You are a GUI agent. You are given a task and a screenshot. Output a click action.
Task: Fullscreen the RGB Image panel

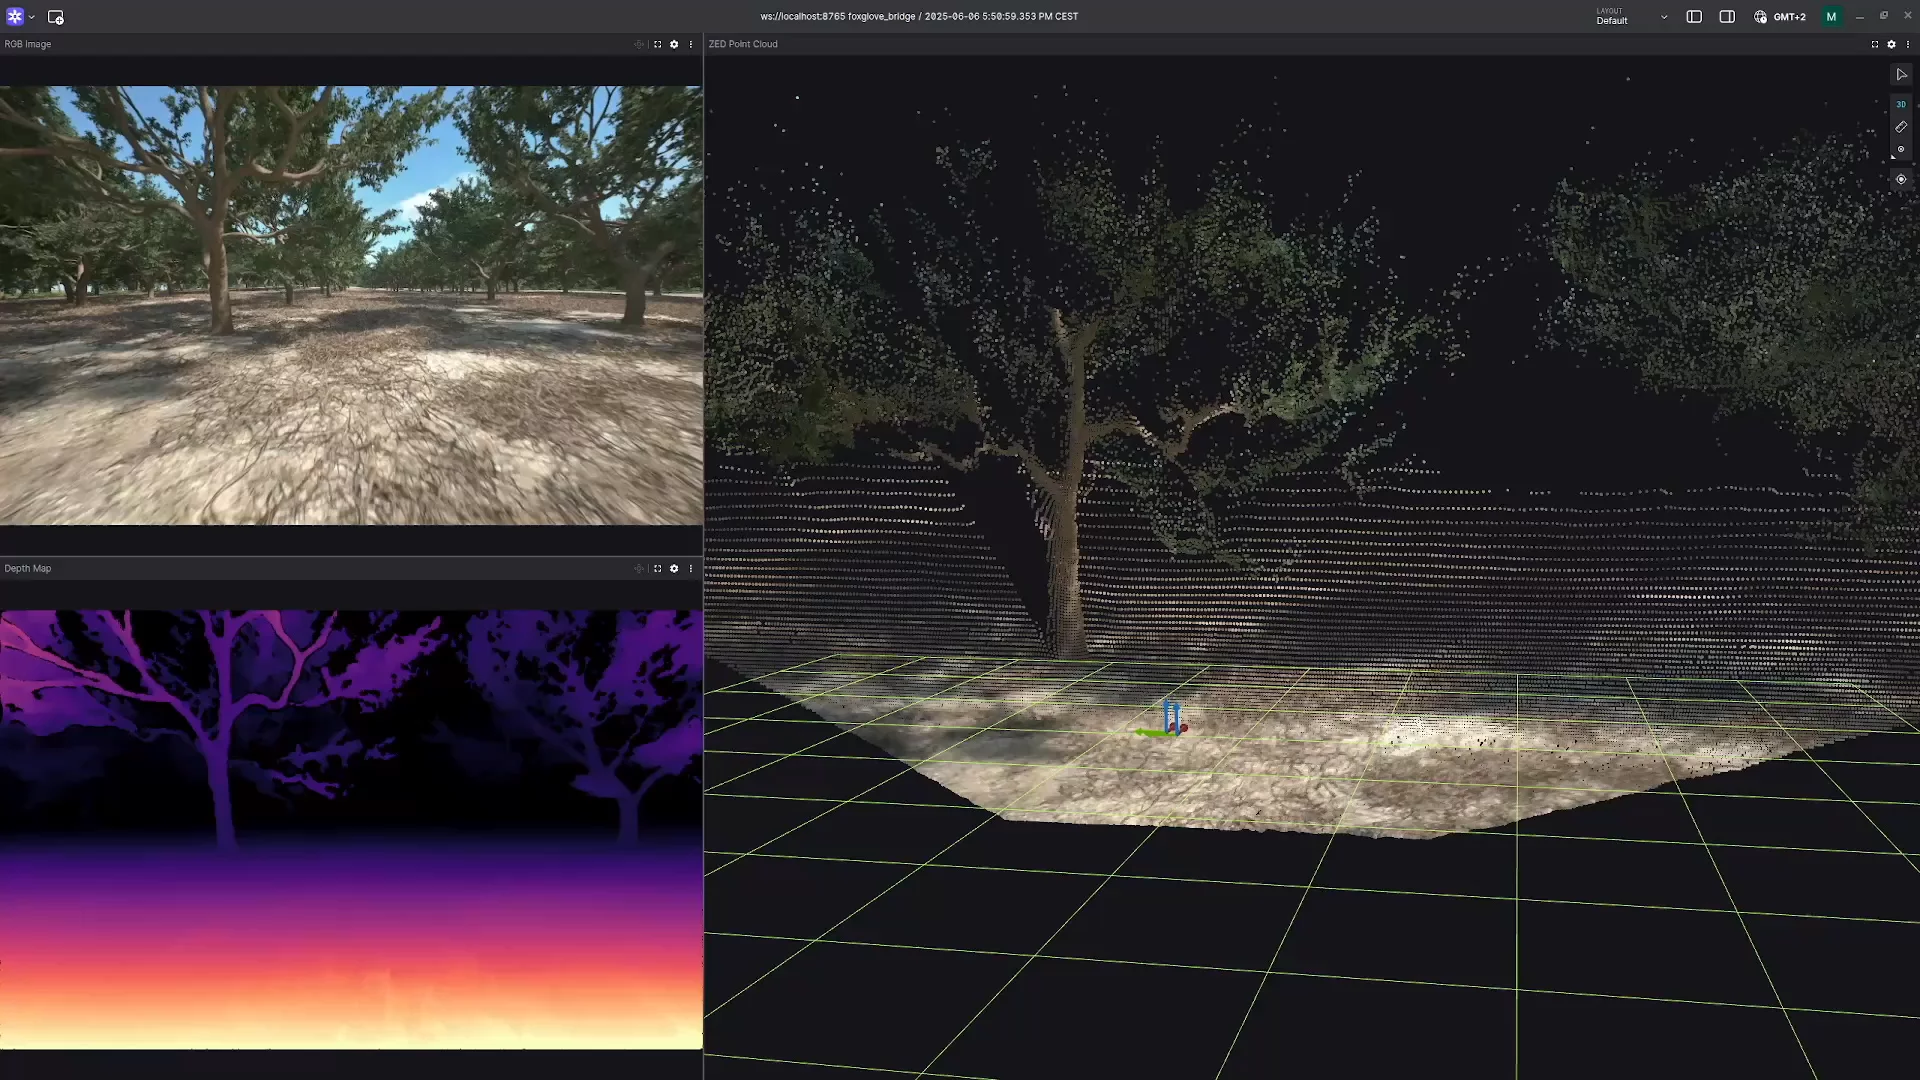tap(657, 44)
